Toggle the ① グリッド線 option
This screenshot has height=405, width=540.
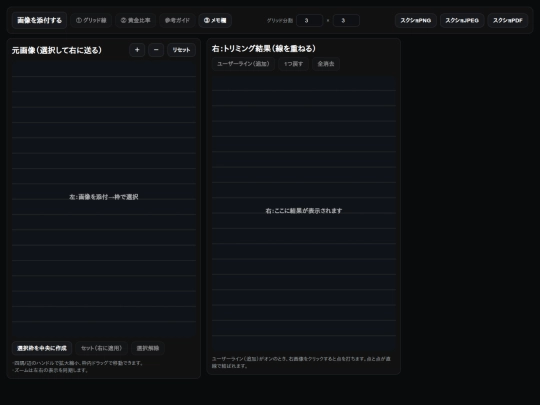point(91,20)
